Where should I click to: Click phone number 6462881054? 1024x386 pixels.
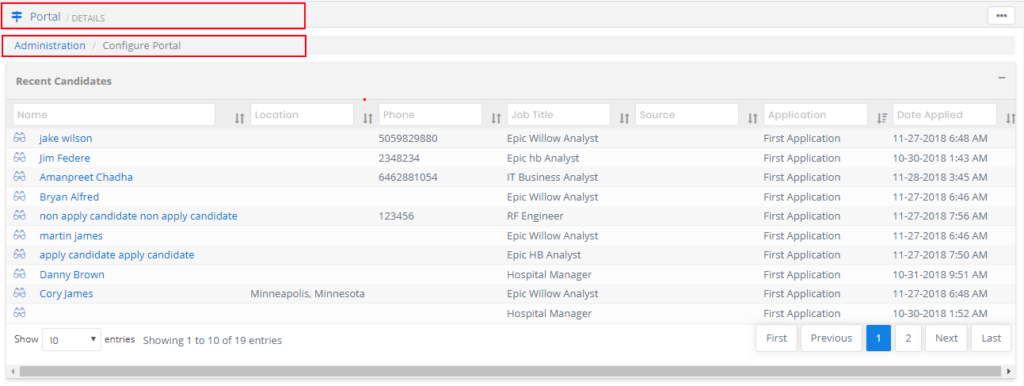[408, 177]
